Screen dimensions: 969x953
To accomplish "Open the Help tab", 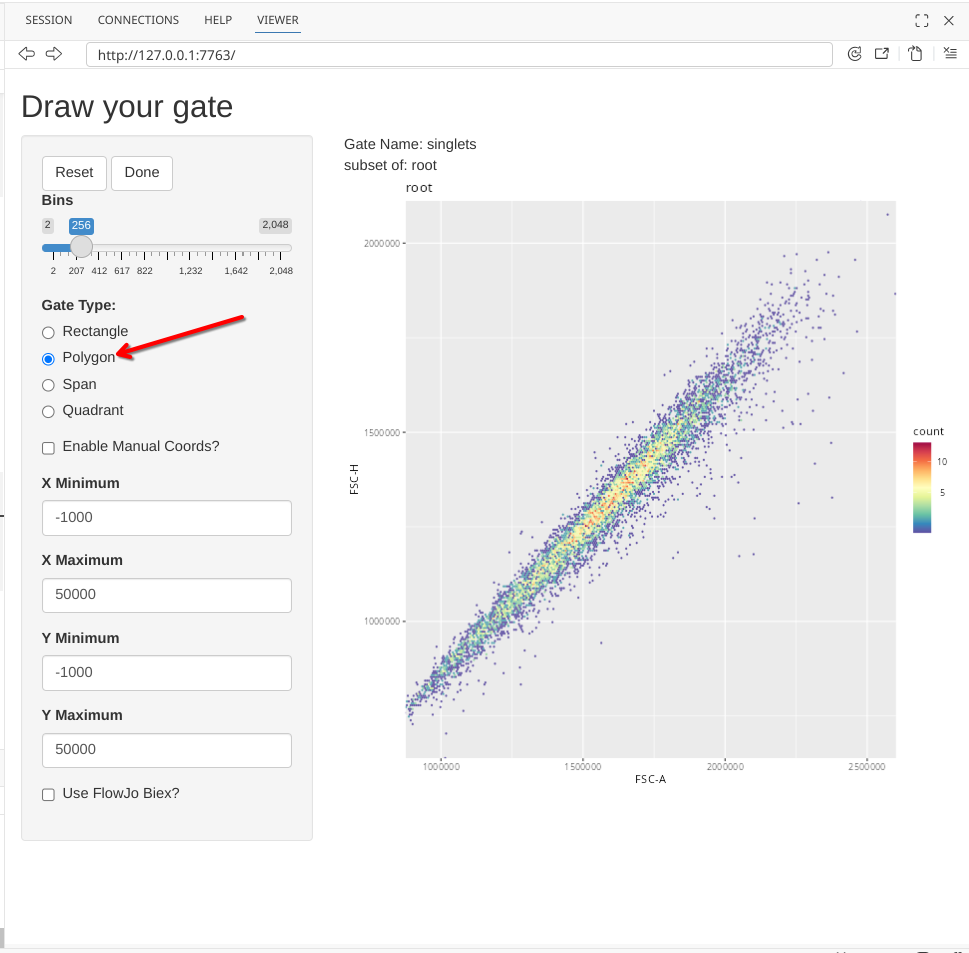I will [218, 20].
